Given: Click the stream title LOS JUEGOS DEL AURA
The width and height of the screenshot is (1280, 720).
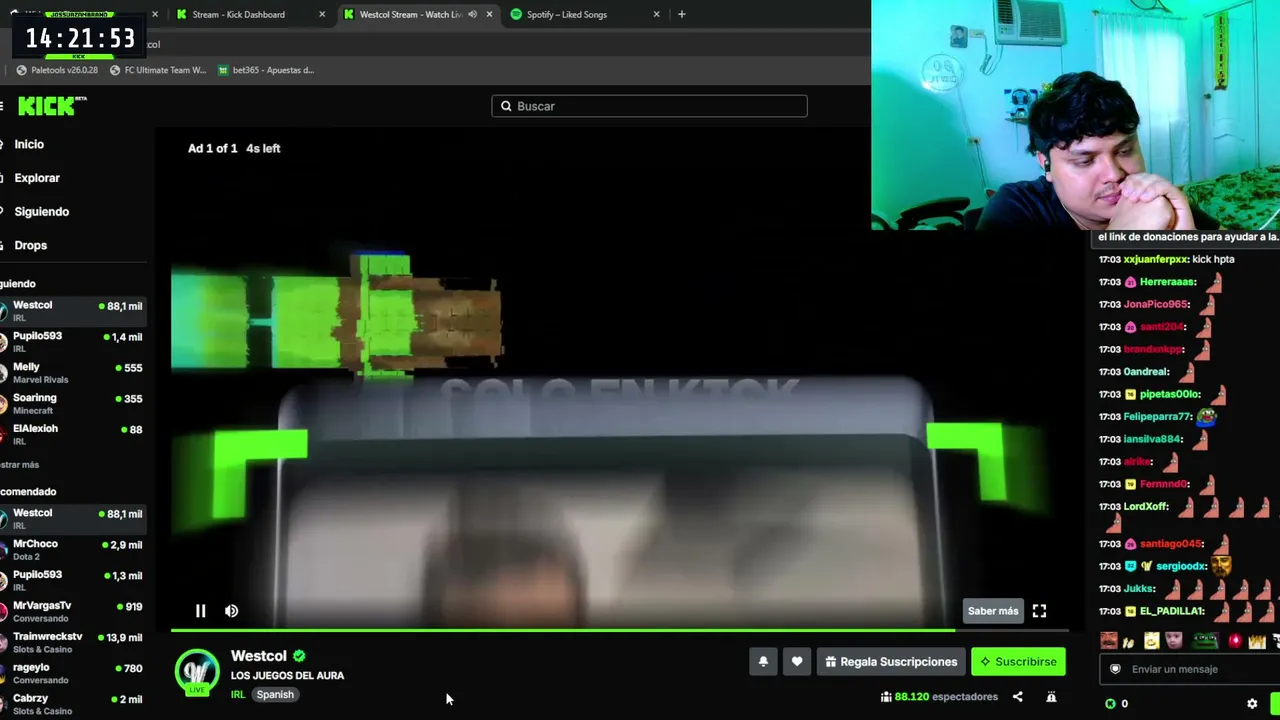Looking at the screenshot, I should tap(287, 676).
